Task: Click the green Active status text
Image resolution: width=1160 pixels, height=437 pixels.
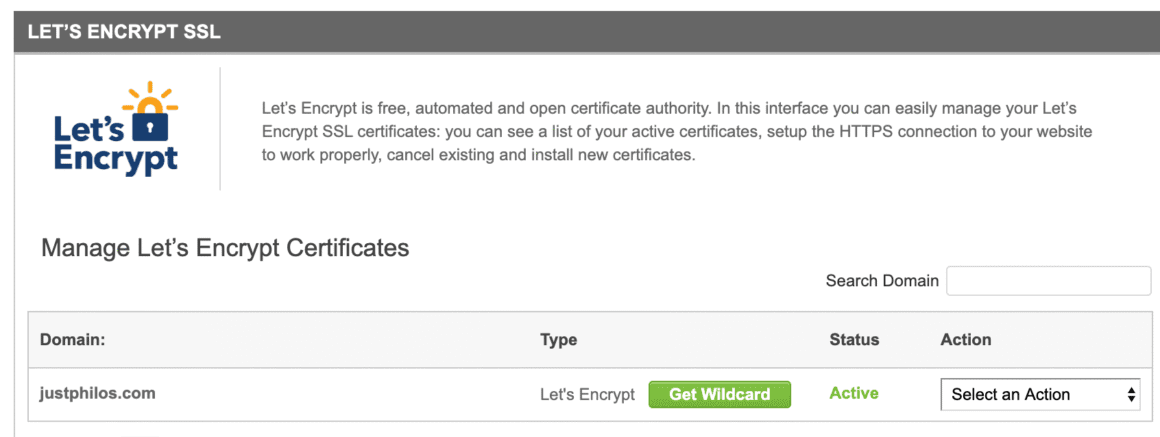Action: [x=853, y=394]
